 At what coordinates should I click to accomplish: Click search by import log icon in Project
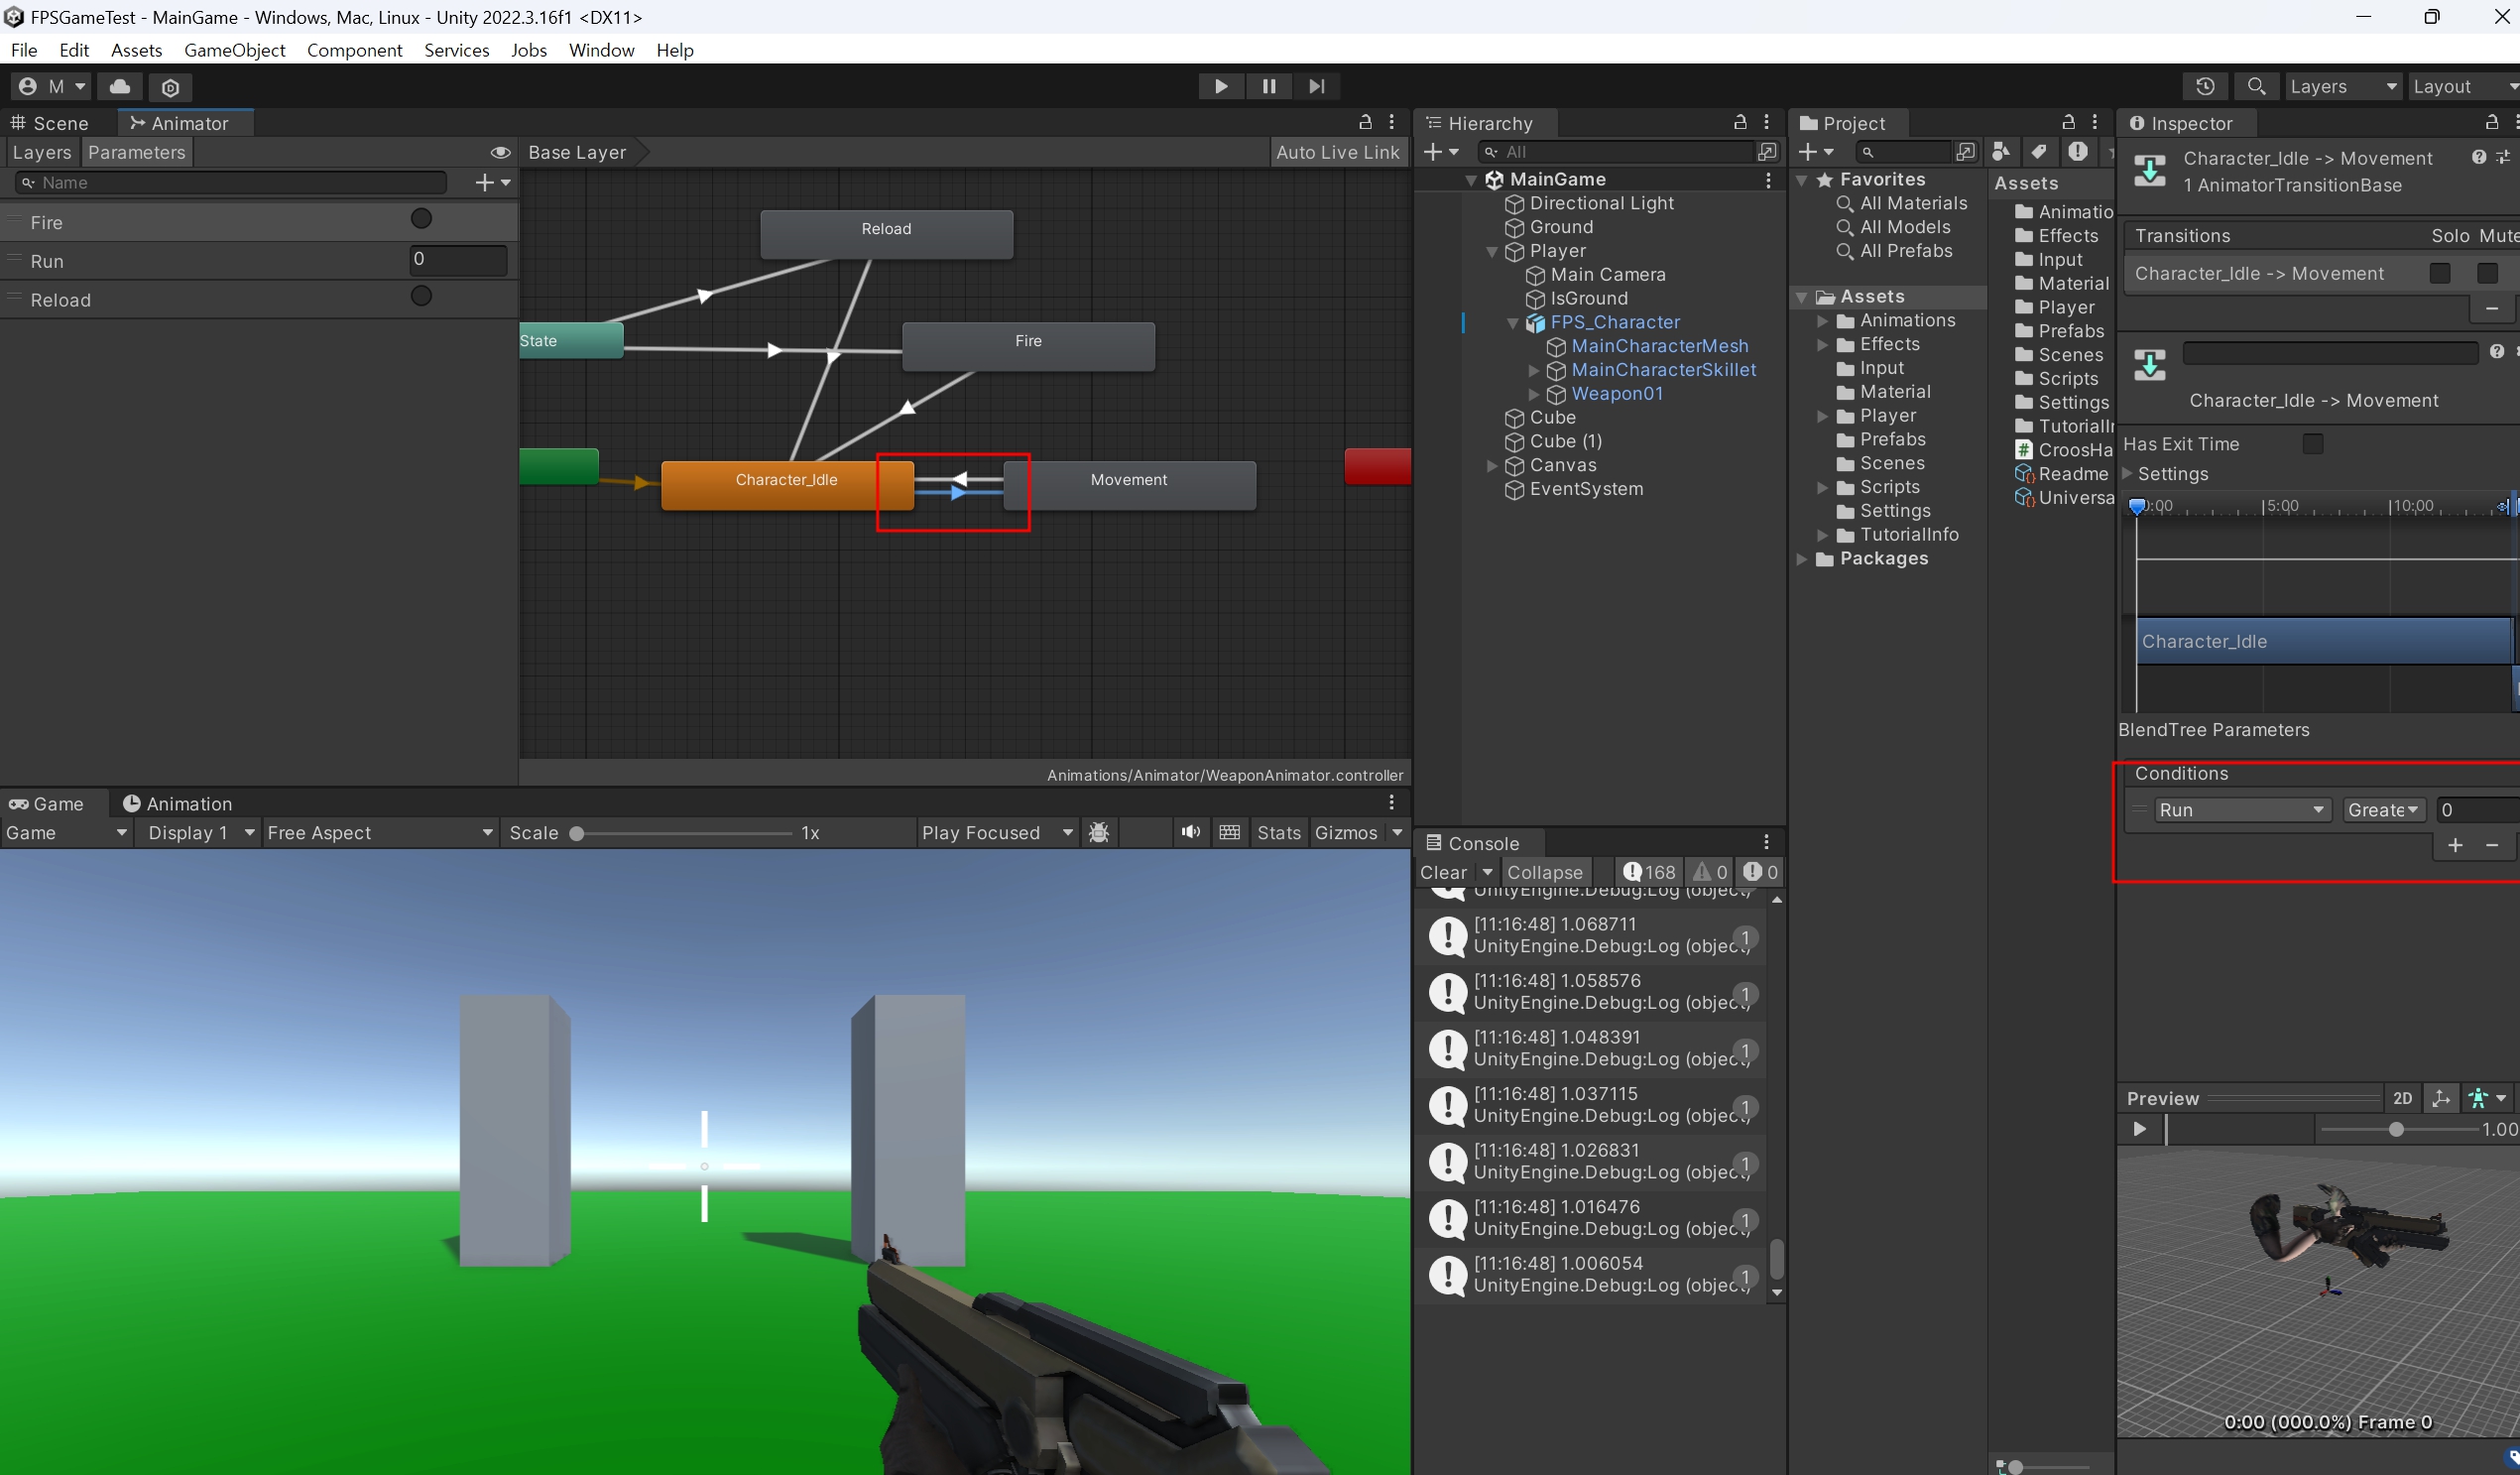pyautogui.click(x=2078, y=152)
